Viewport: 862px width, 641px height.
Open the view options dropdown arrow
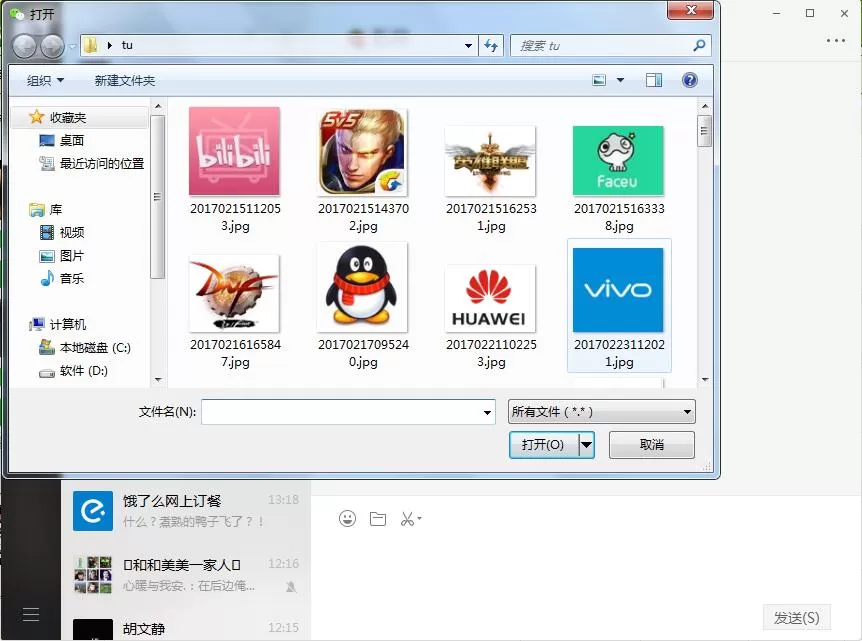[x=620, y=80]
